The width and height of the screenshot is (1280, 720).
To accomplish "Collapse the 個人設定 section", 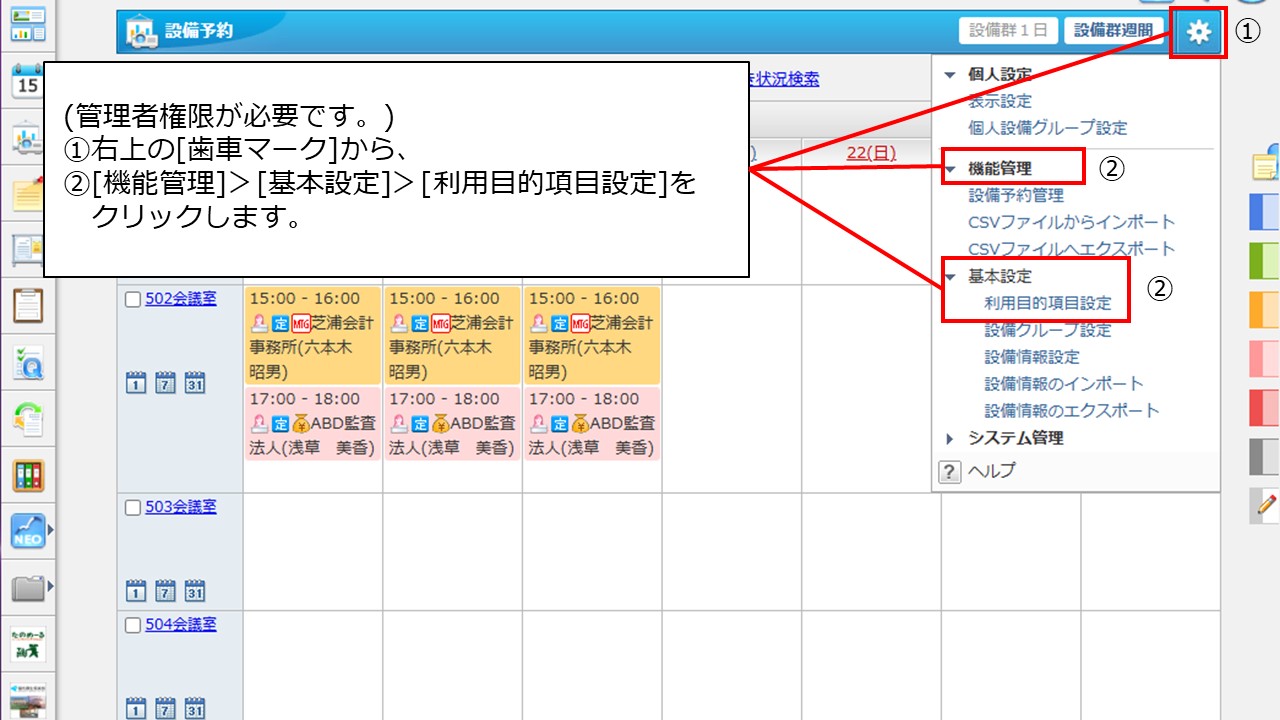I will click(x=950, y=75).
